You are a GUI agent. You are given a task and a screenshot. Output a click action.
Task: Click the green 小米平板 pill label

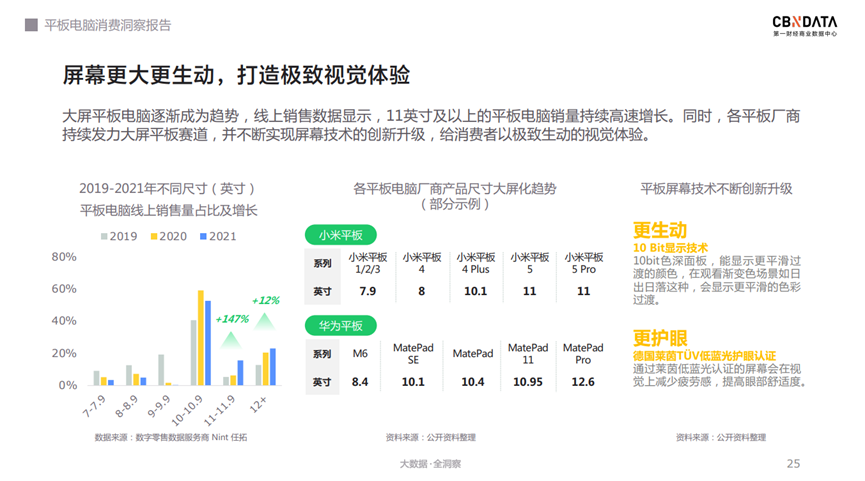point(340,235)
